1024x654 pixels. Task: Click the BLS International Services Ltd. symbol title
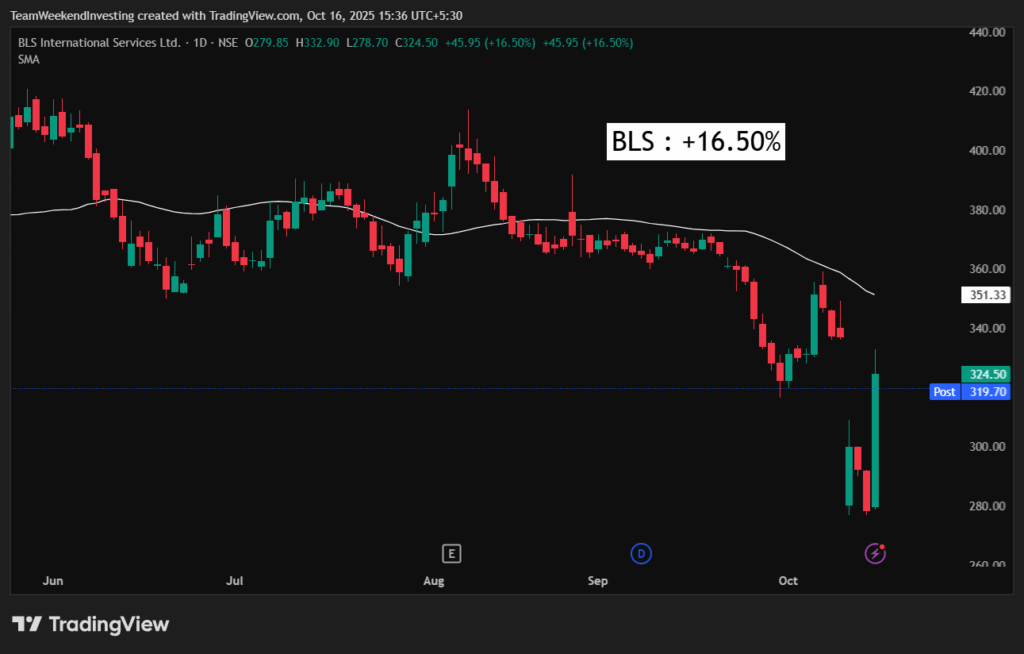click(x=99, y=43)
